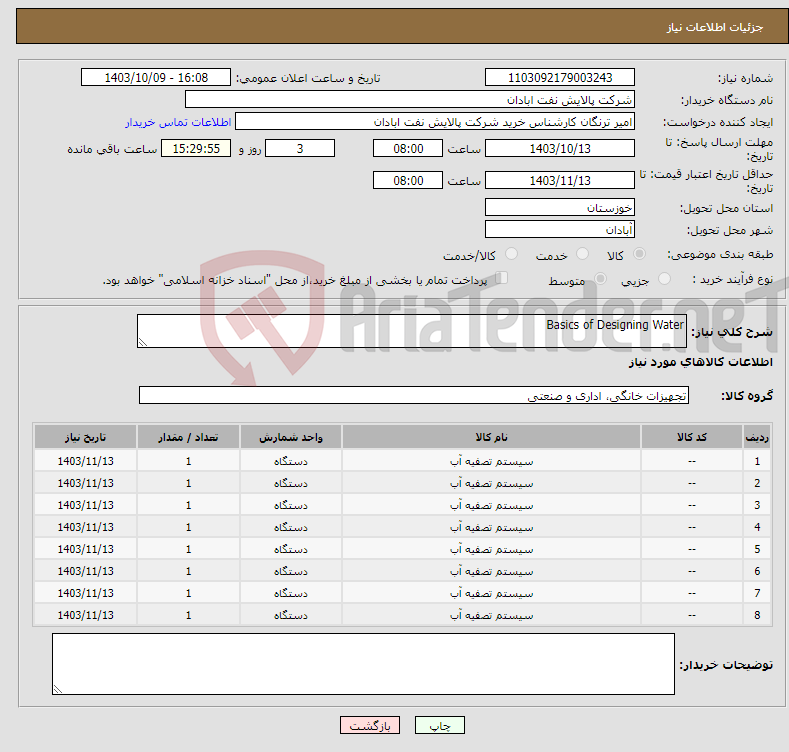The image size is (789, 752).
Task: Click the جزئیات اطلاعات نیاز page header
Action: point(715,27)
